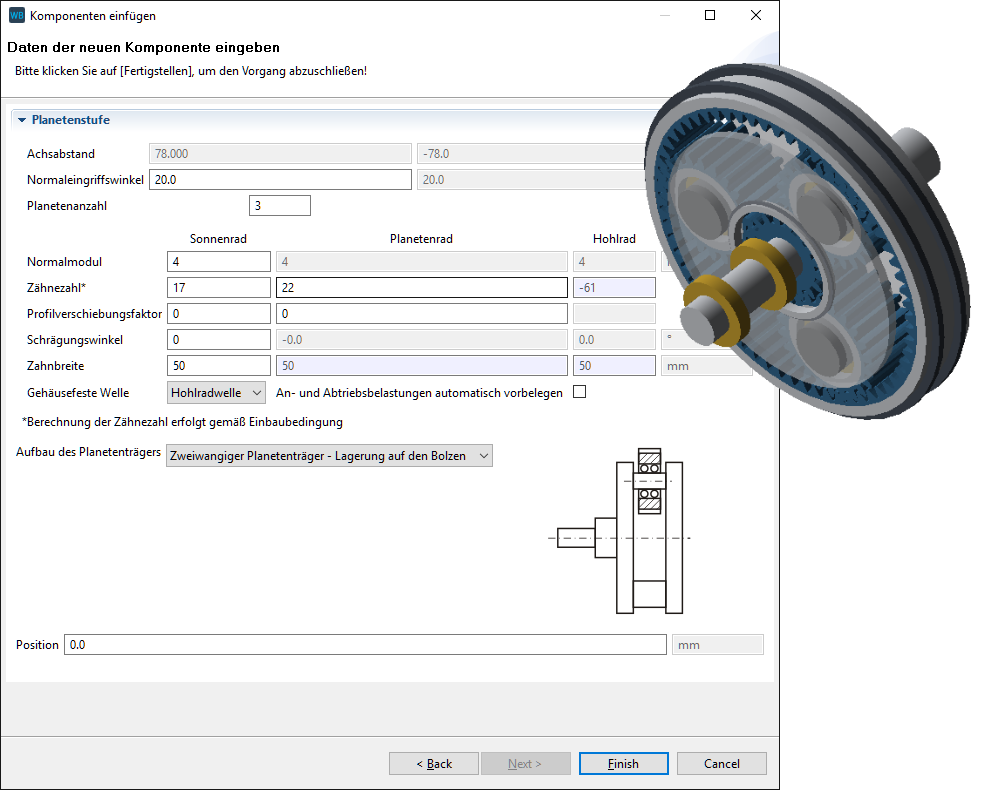Click the Position input field
1000x790 pixels.
pos(365,645)
